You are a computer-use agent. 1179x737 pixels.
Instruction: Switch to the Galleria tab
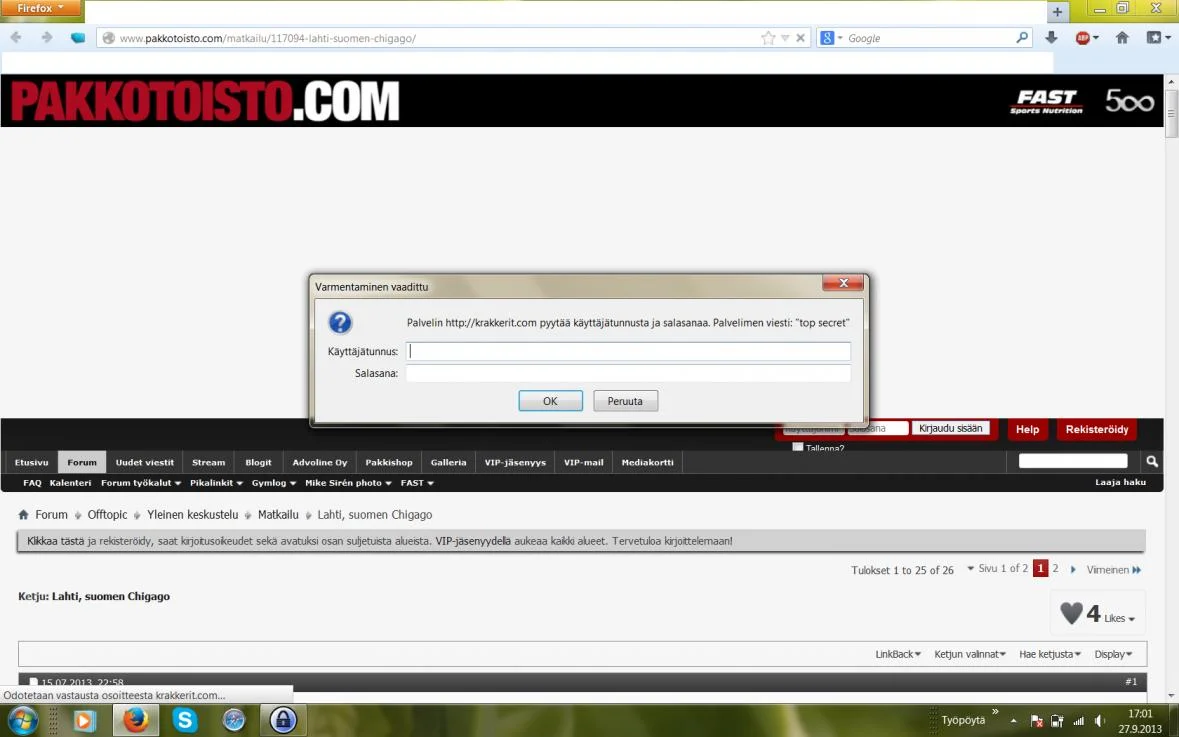[448, 462]
